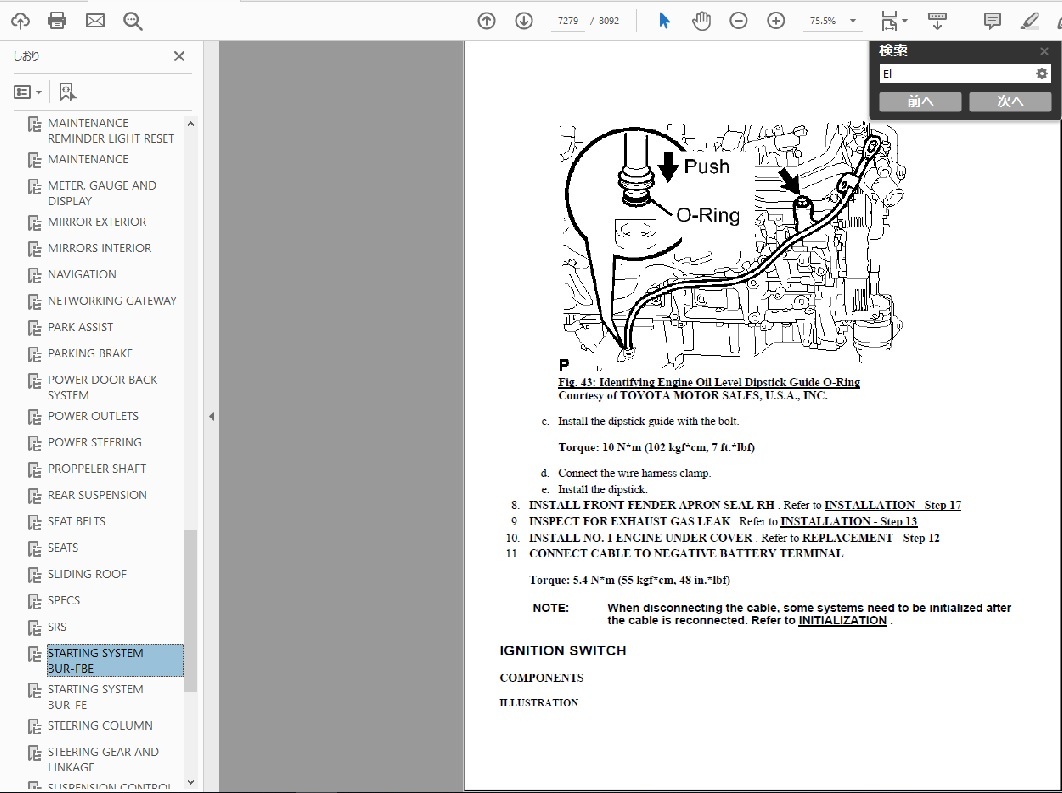Screen dimensions: 1062x793
Task: Open the SRS bookmark
Action: 57,627
